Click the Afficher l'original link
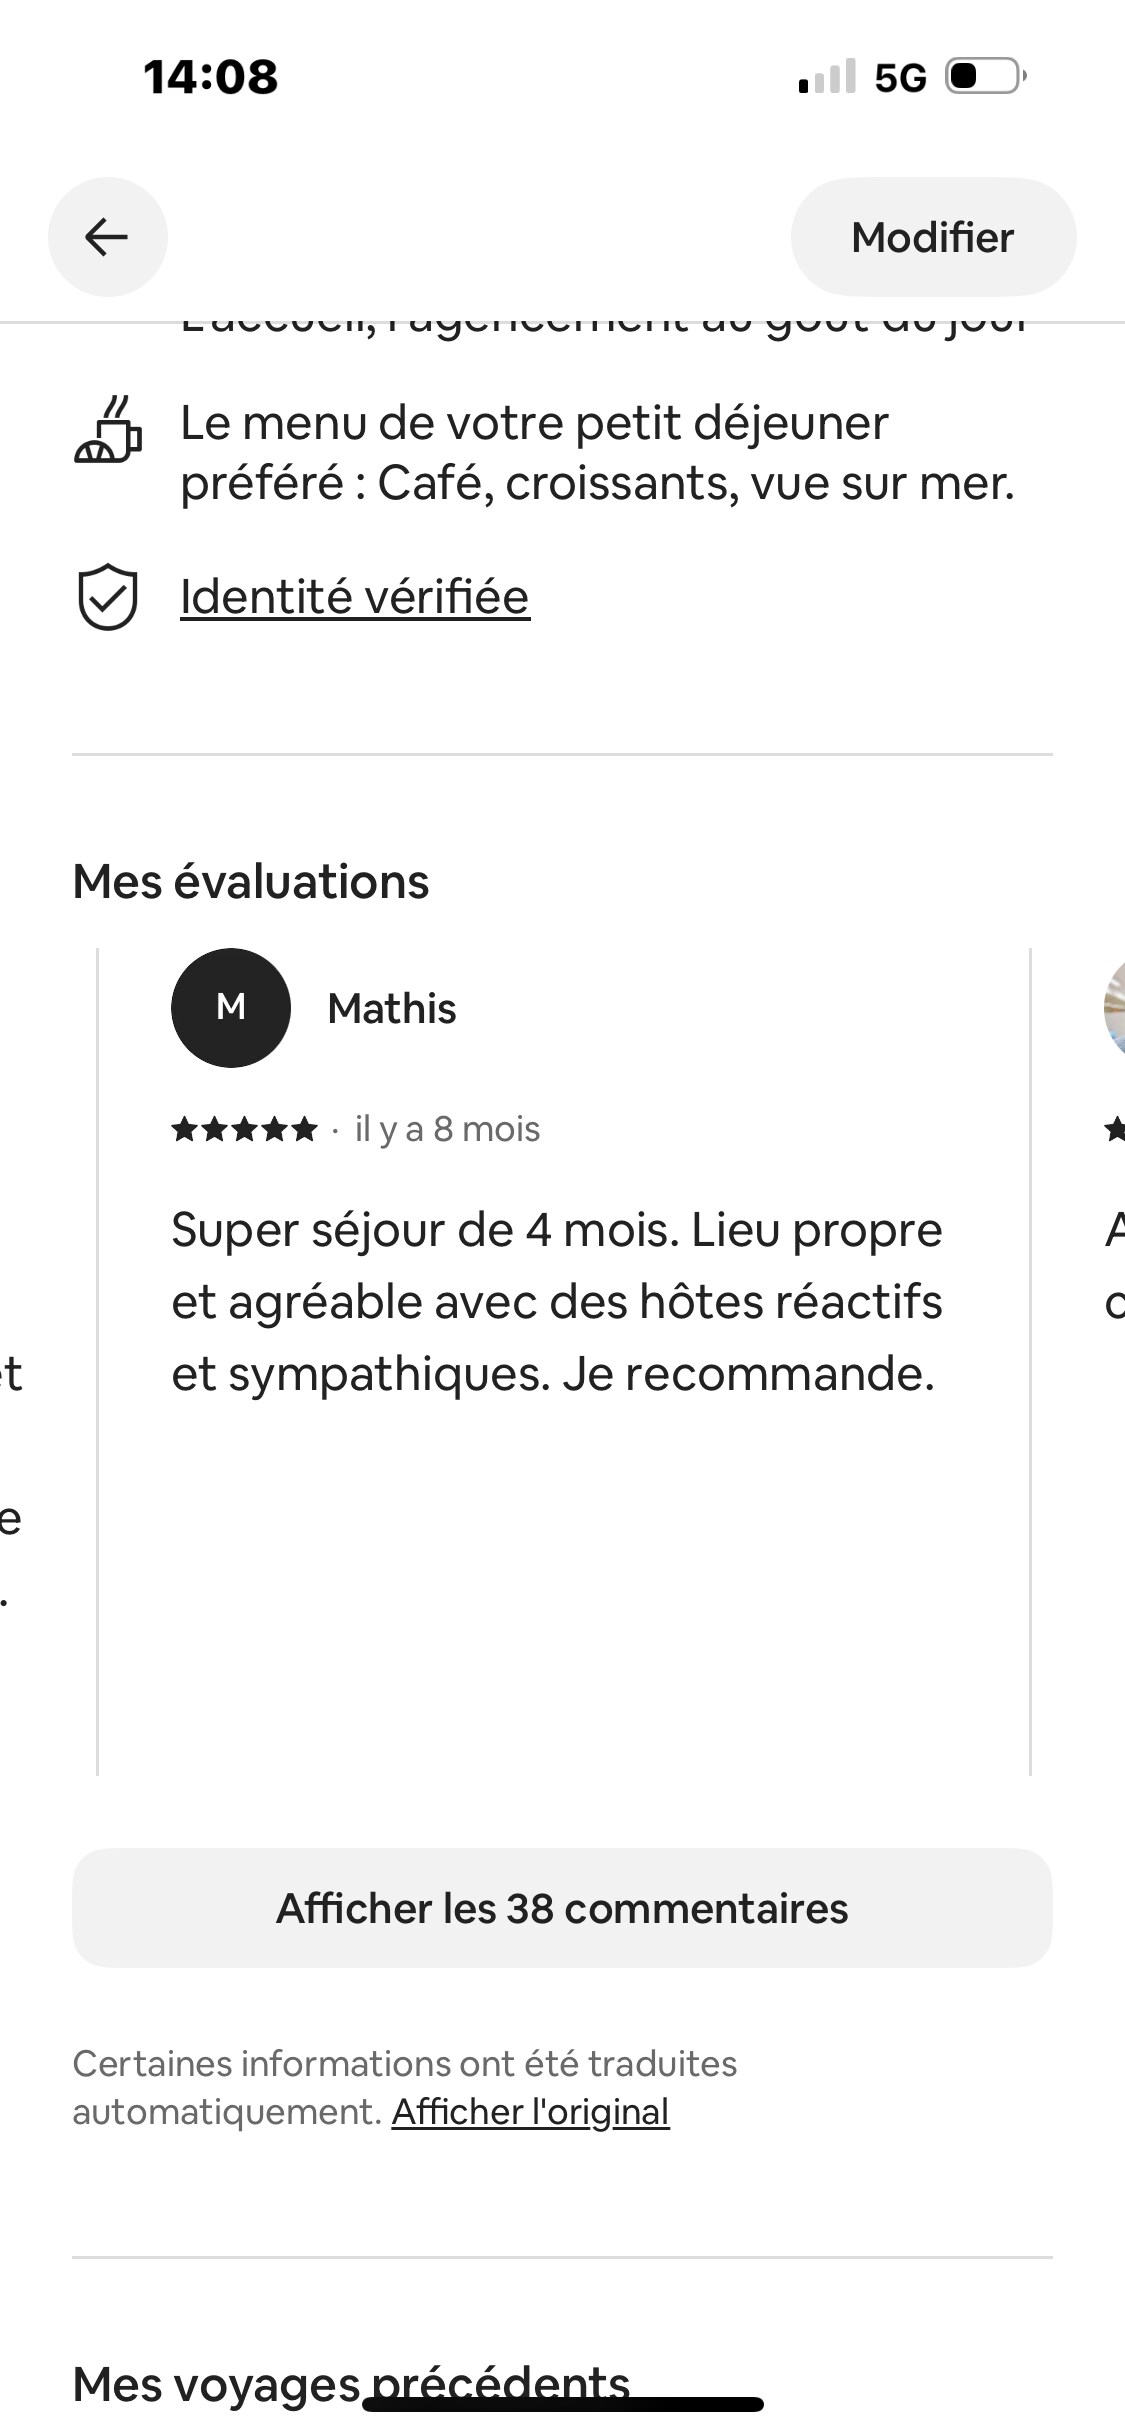This screenshot has width=1125, height=2436. pos(530,2111)
